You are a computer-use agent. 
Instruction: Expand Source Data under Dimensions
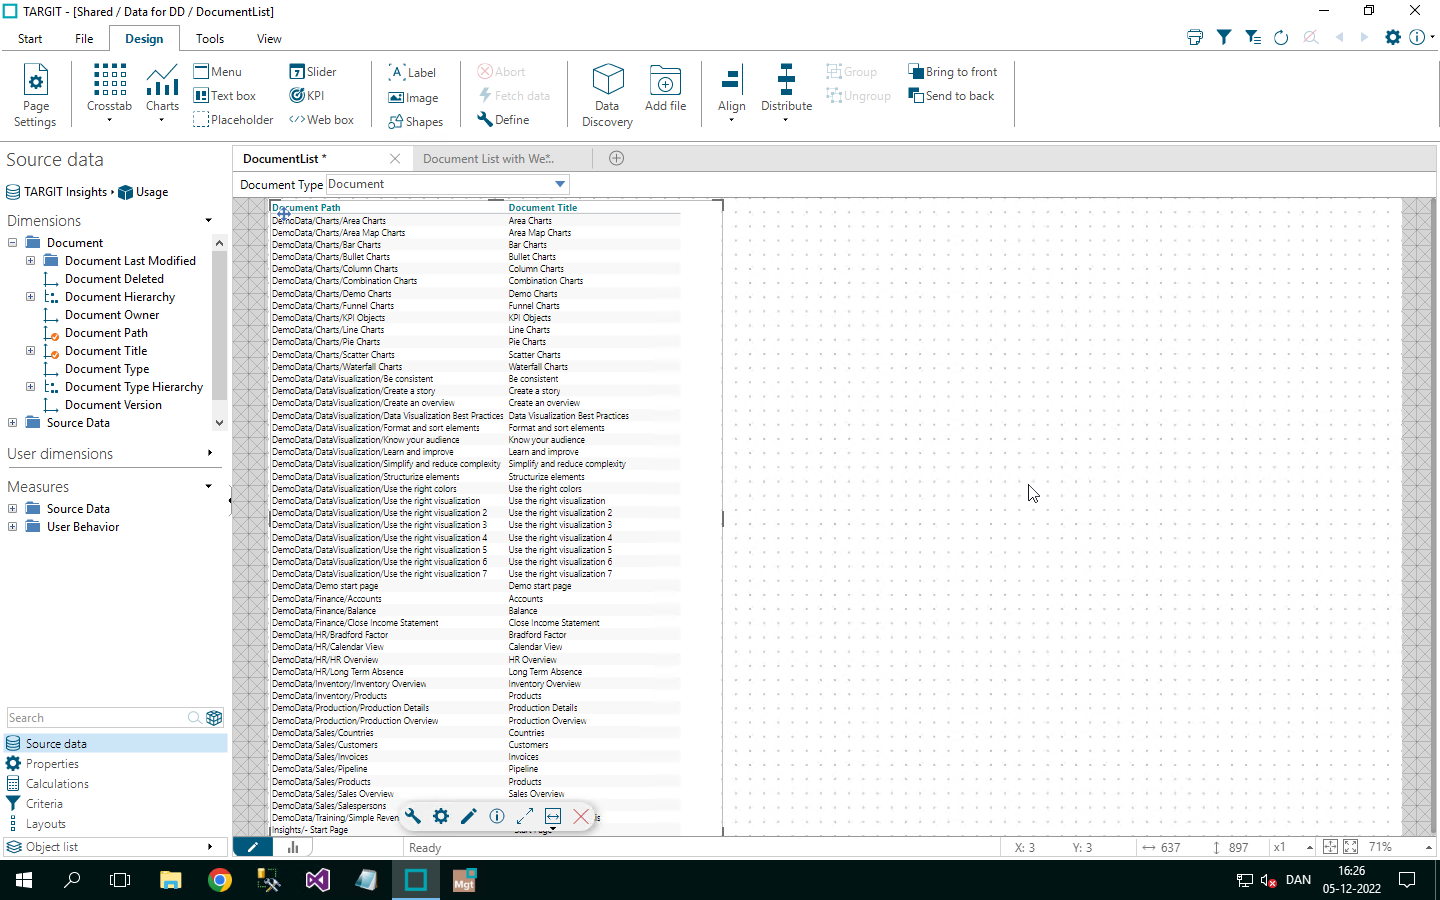point(12,423)
